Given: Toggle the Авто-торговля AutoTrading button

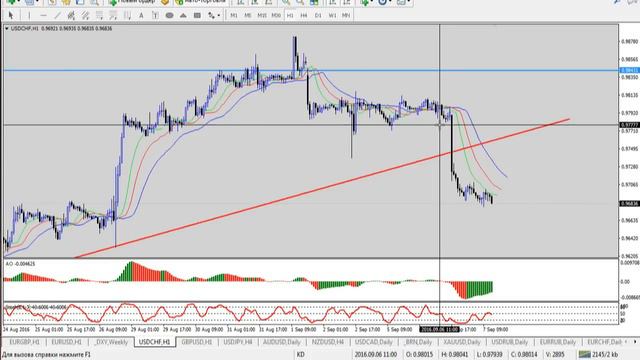Looking at the screenshot, I should [200, 2].
